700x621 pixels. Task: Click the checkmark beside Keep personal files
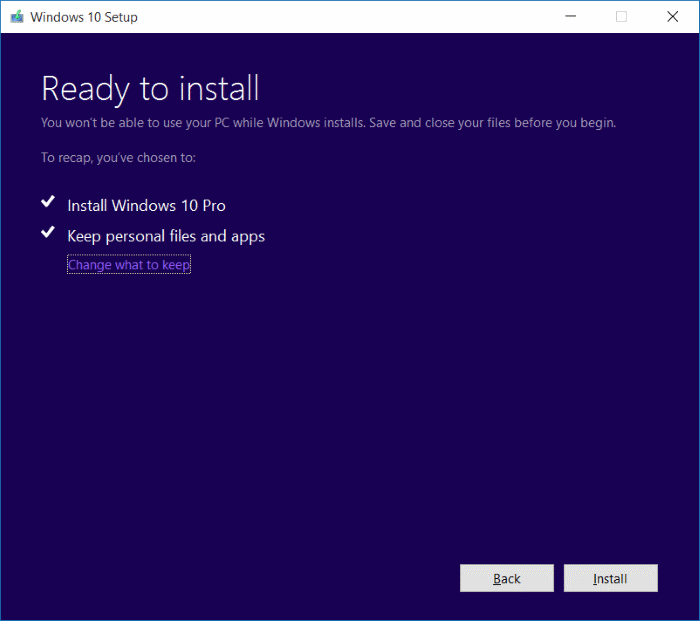tap(48, 232)
